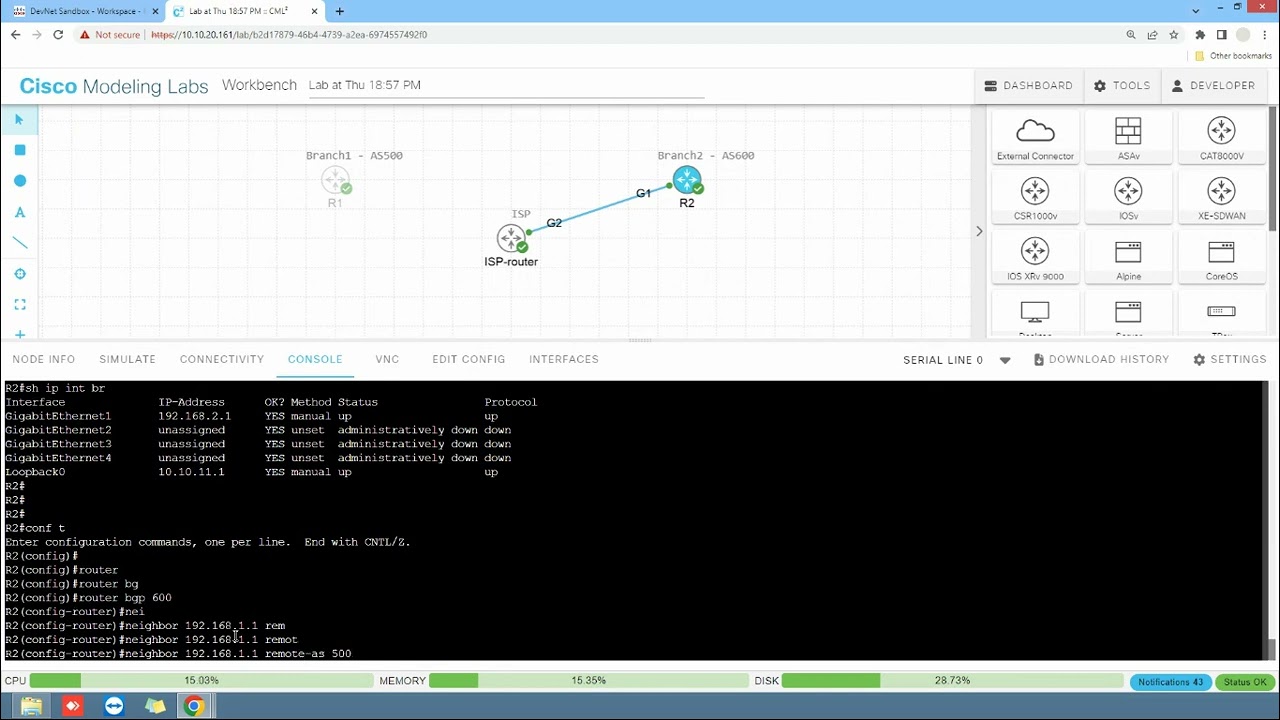Viewport: 1280px width, 720px height.
Task: Open the TOOLS menu
Action: (1122, 86)
